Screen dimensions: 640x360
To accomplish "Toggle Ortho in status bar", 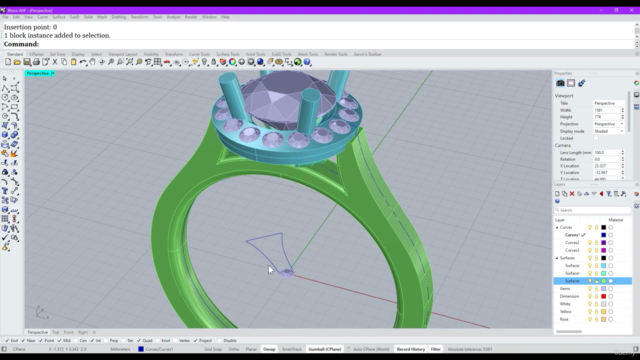I will [233, 349].
